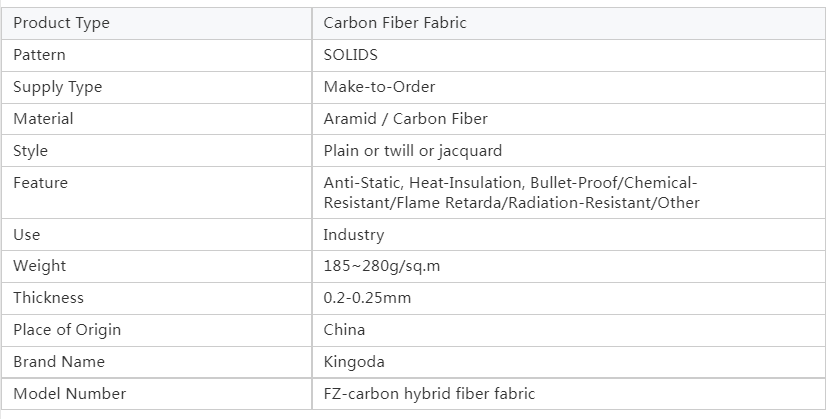The height and width of the screenshot is (419, 834).
Task: Select the "Industry" use value
Action: 353,235
